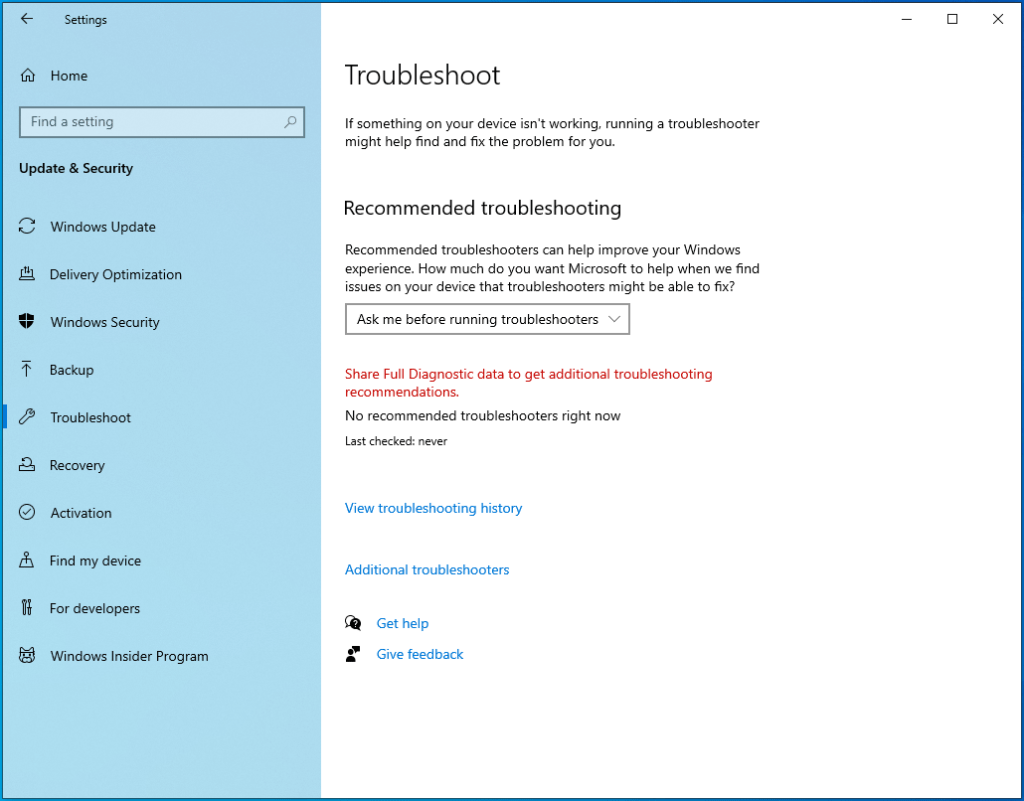This screenshot has width=1024, height=801.
Task: Click the Activation checkmark icon
Action: 26,513
